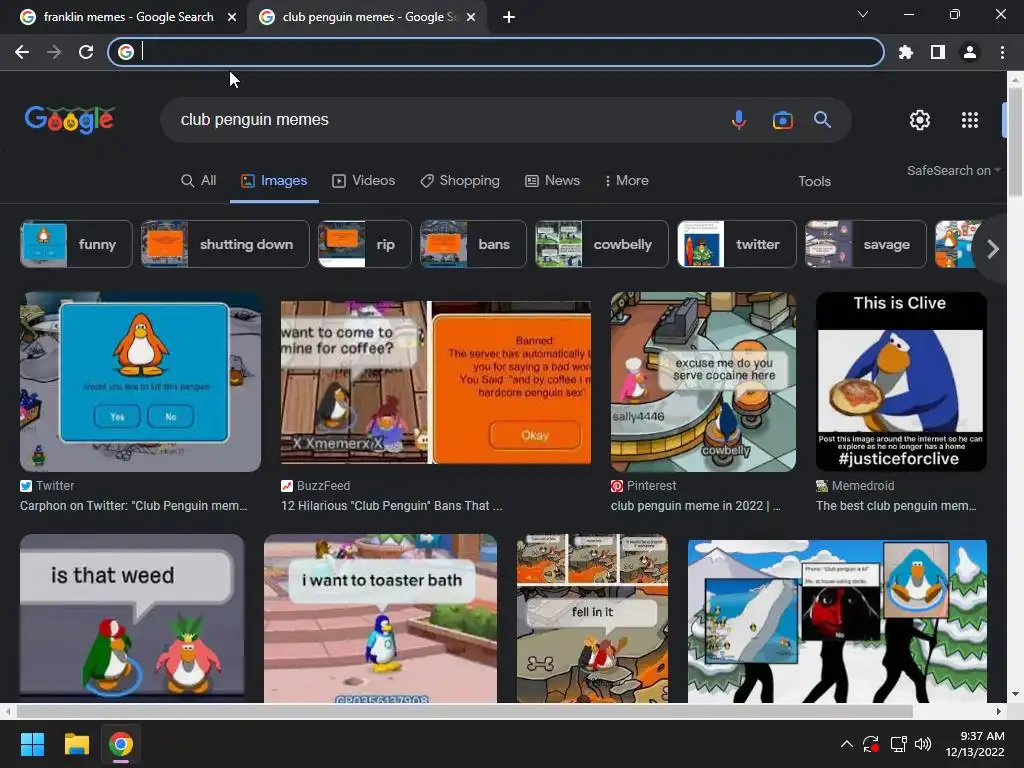Click the browser forward arrow
The height and width of the screenshot is (768, 1024).
[x=54, y=52]
